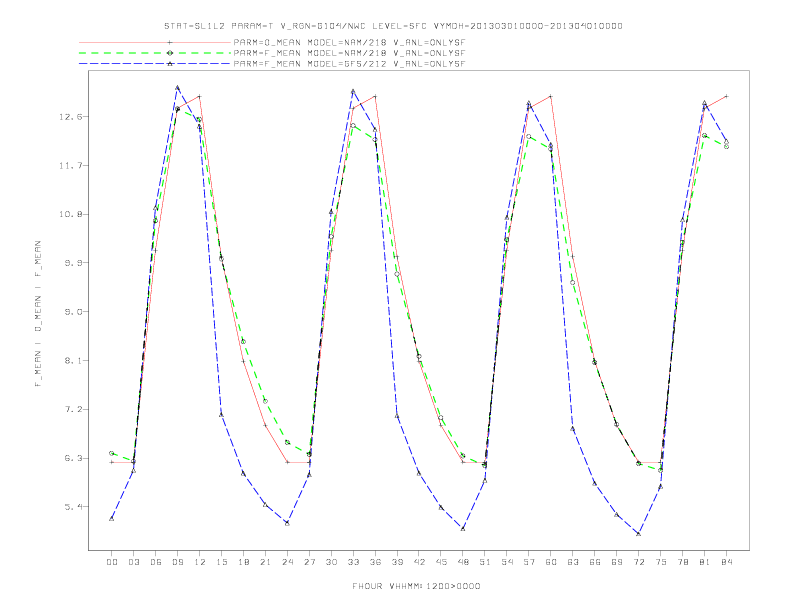Viewport: 792px width, 612px height.
Task: Click the chart title starting with STAT=SL1L2
Action: (x=393, y=26)
